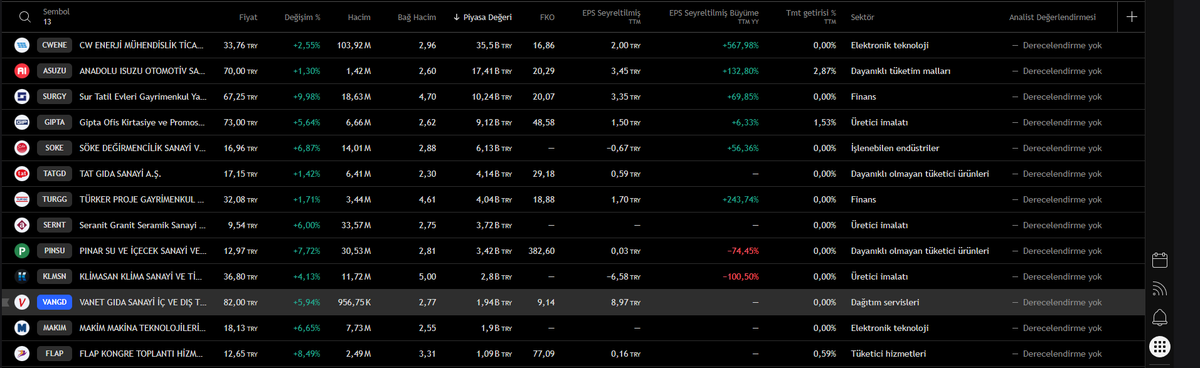Sort by Piyasa Değeri column header
The image size is (1200, 368).
[x=482, y=17]
